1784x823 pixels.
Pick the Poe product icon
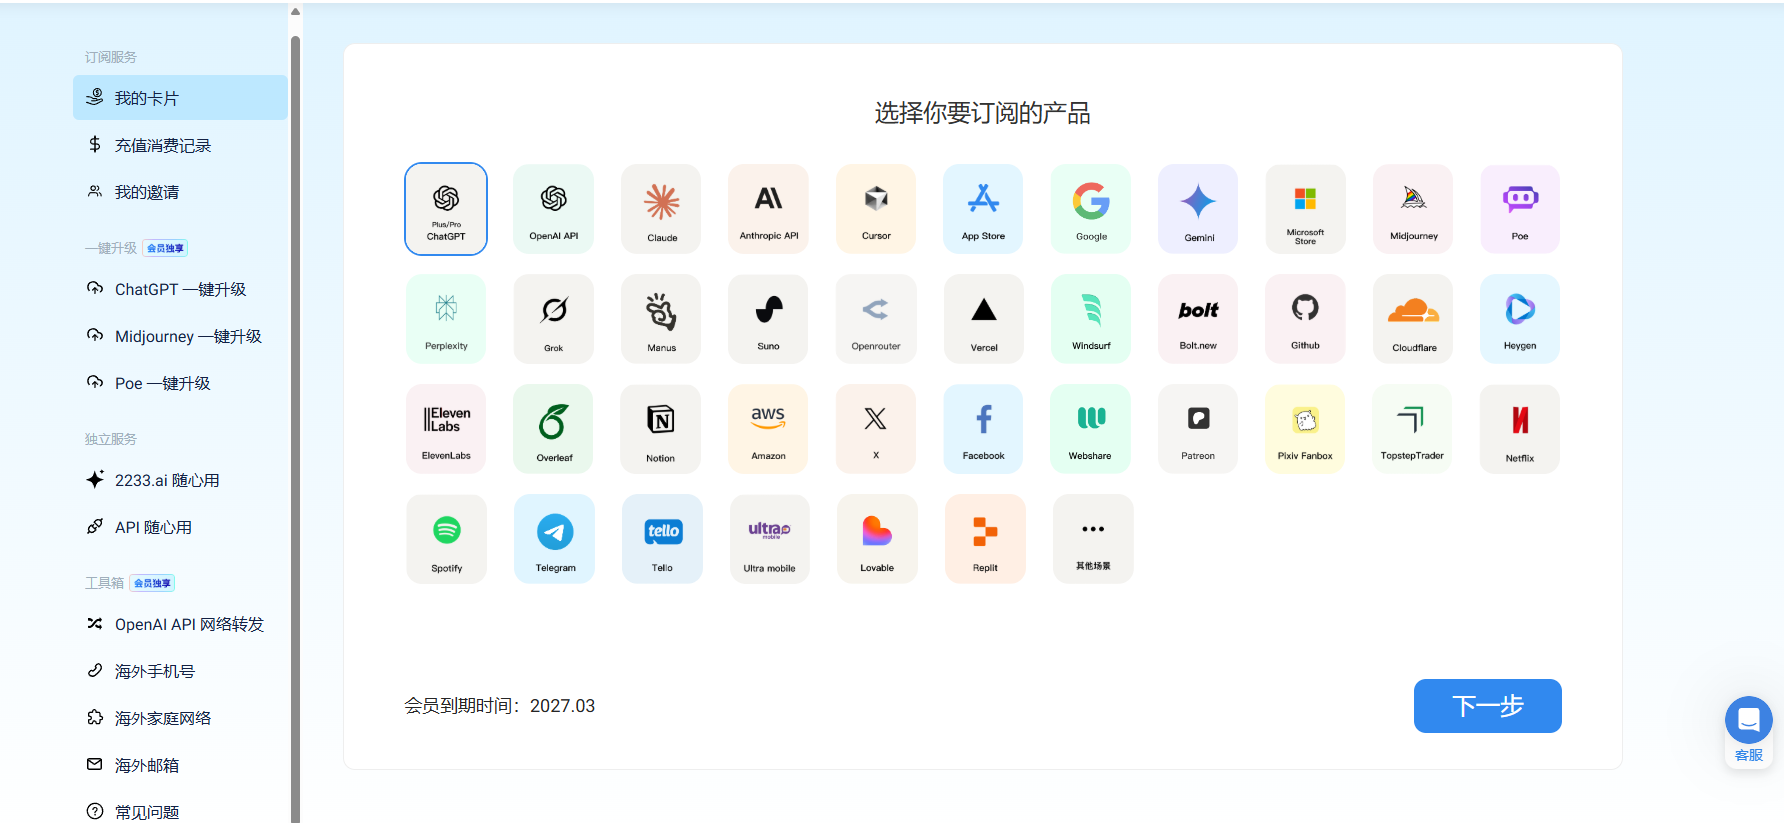coord(1520,209)
